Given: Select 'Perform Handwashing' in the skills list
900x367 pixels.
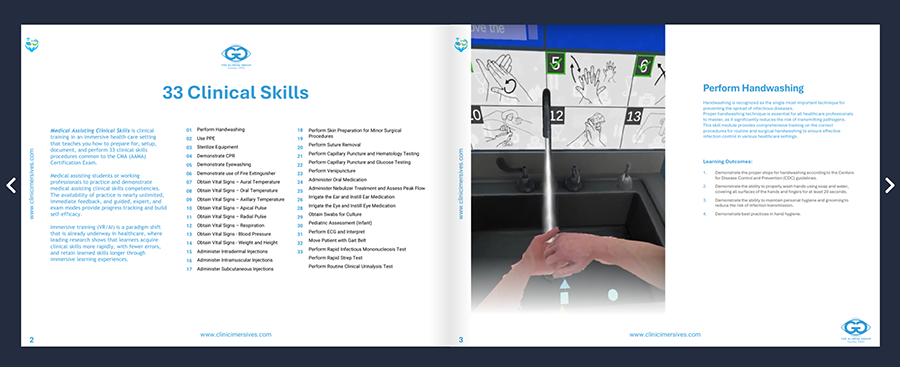Looking at the screenshot, I should tap(220, 130).
